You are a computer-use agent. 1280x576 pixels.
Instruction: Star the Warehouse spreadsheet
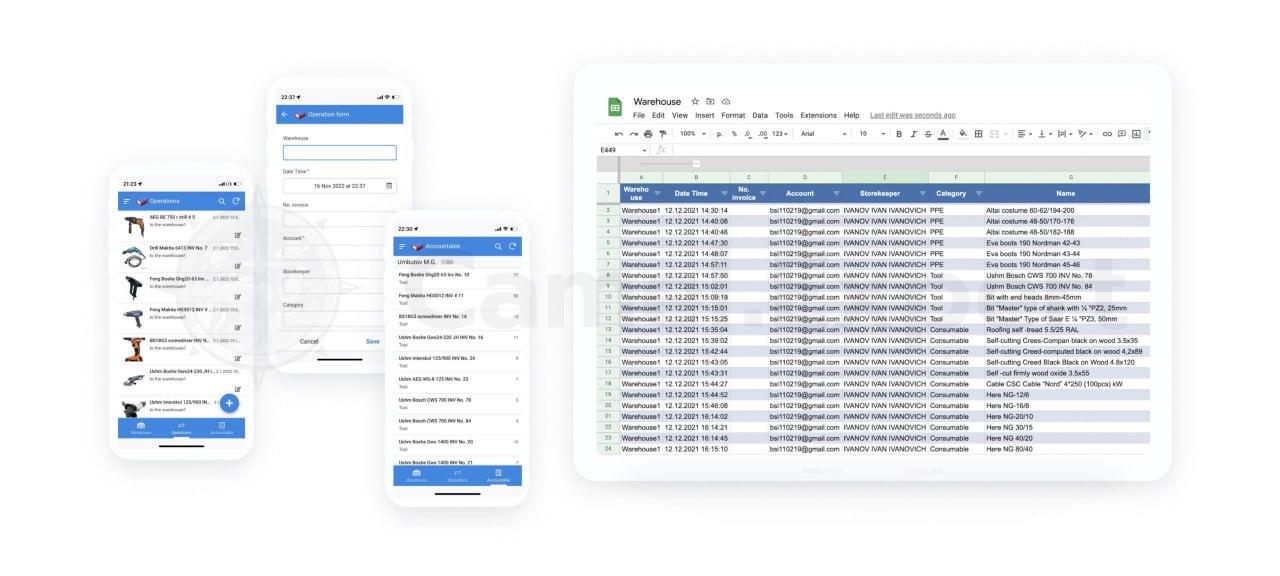(695, 102)
